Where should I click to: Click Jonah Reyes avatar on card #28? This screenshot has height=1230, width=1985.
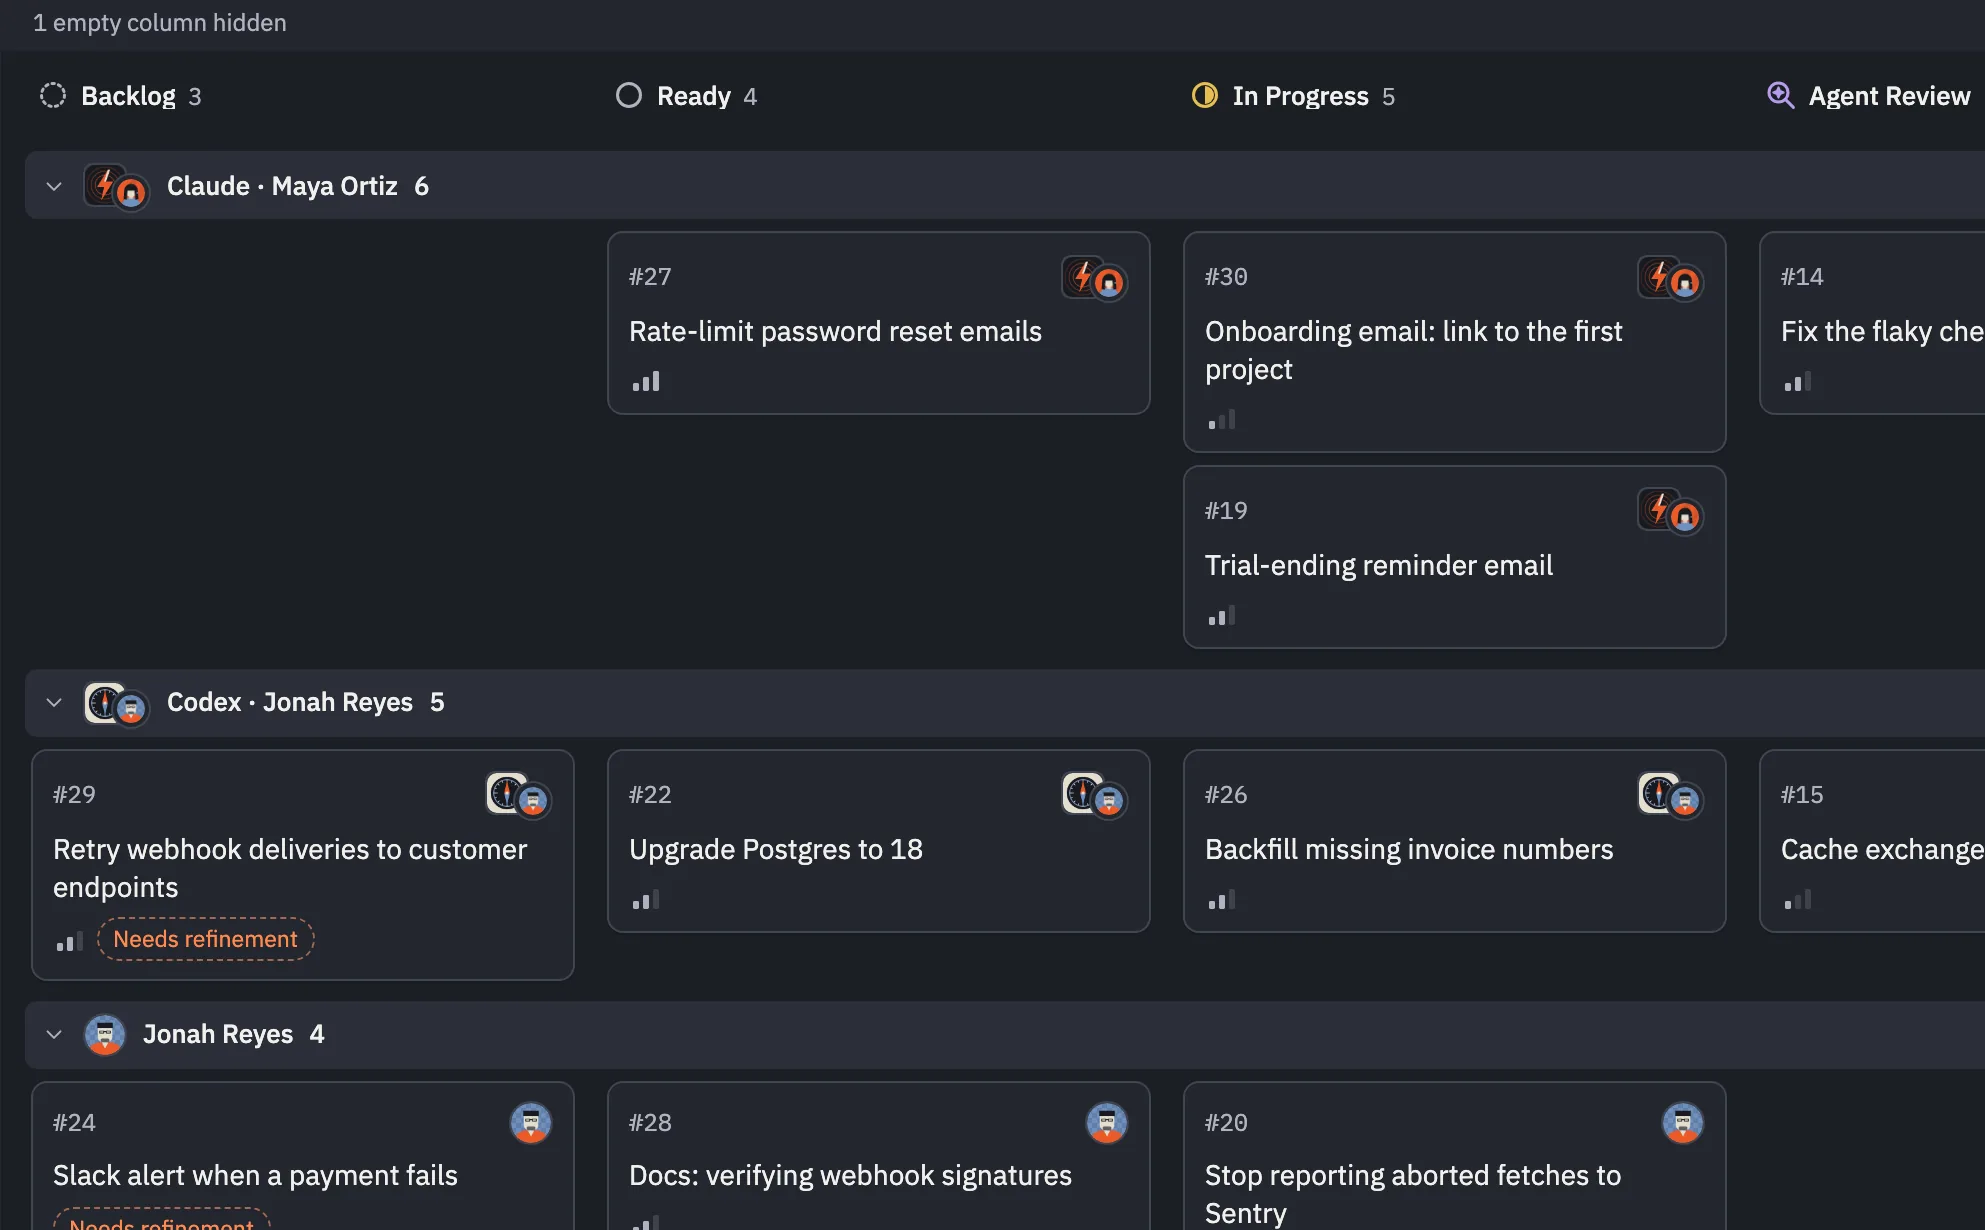[x=1107, y=1123]
